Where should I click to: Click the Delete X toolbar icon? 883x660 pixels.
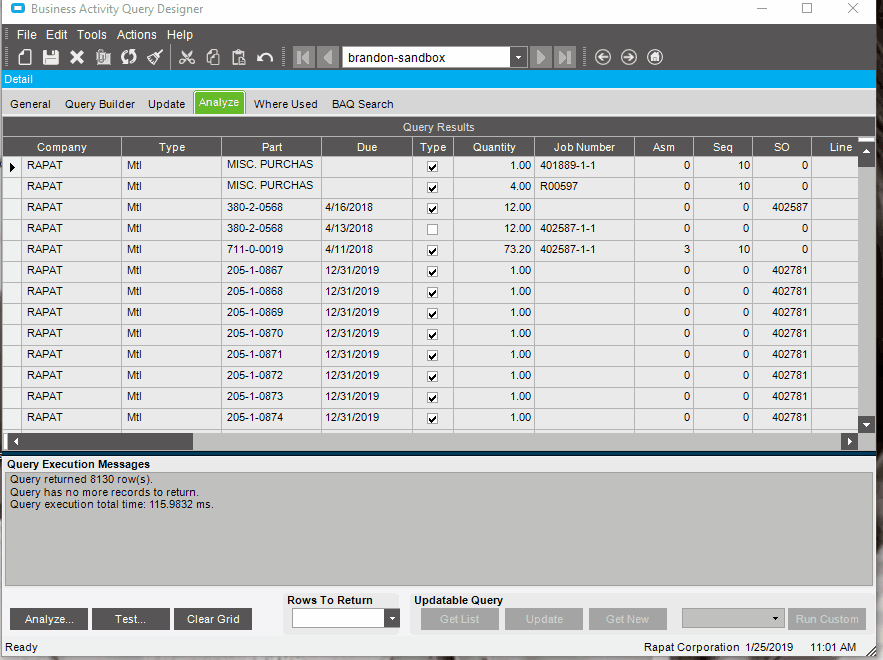tap(77, 57)
